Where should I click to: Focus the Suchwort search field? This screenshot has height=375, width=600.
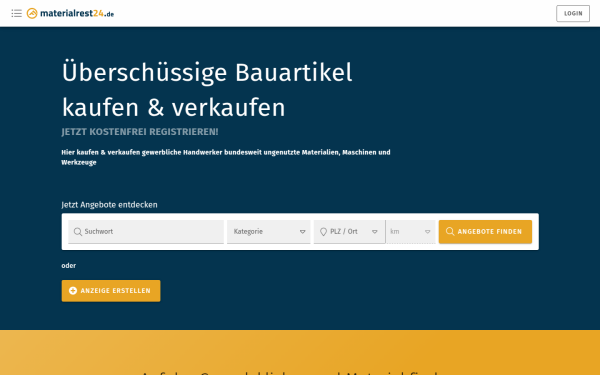pos(146,232)
